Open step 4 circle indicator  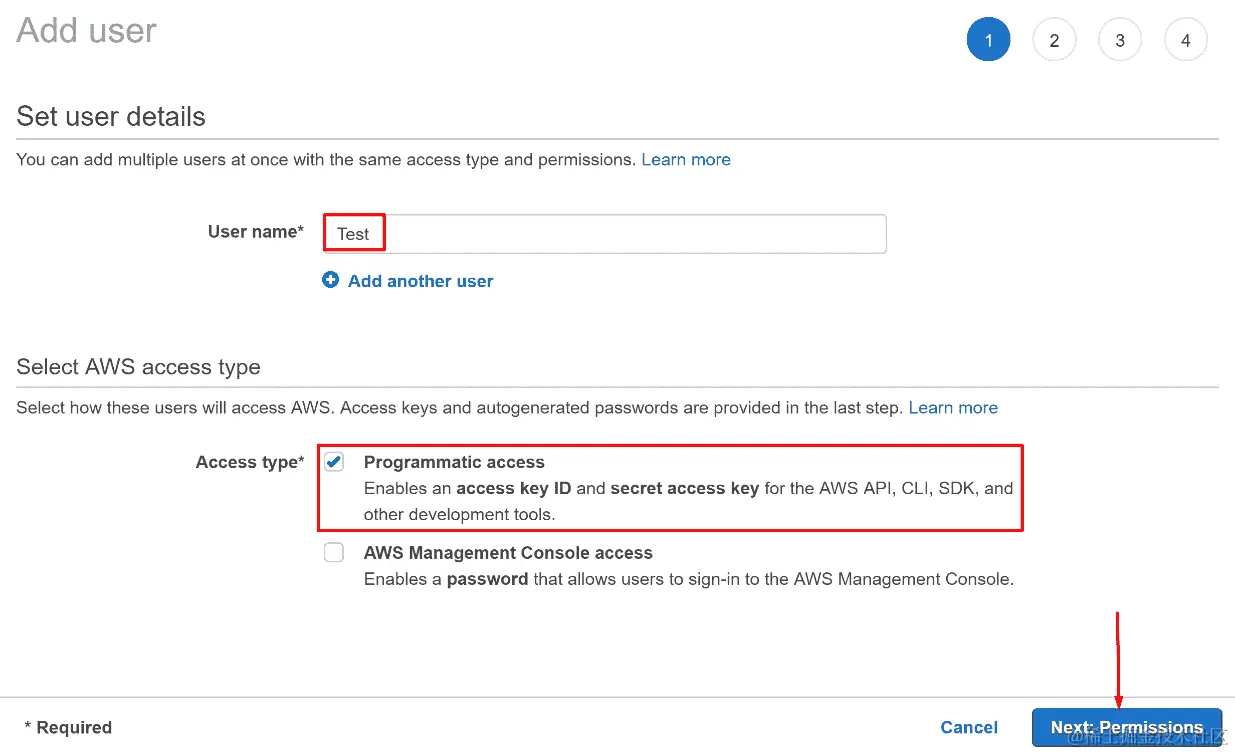[1186, 40]
